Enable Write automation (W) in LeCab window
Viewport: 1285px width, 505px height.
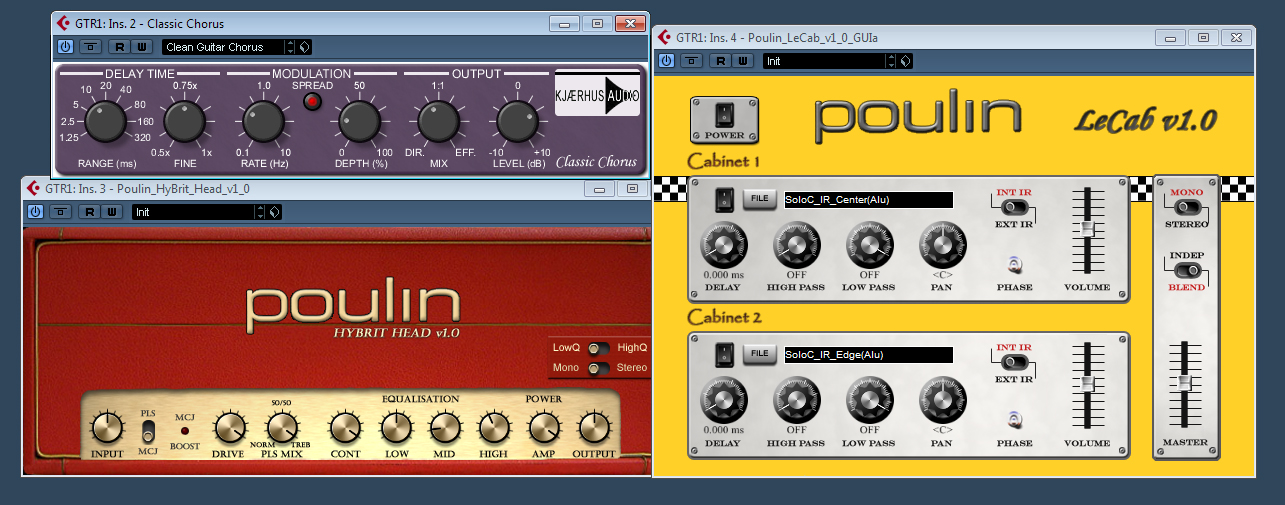743,61
